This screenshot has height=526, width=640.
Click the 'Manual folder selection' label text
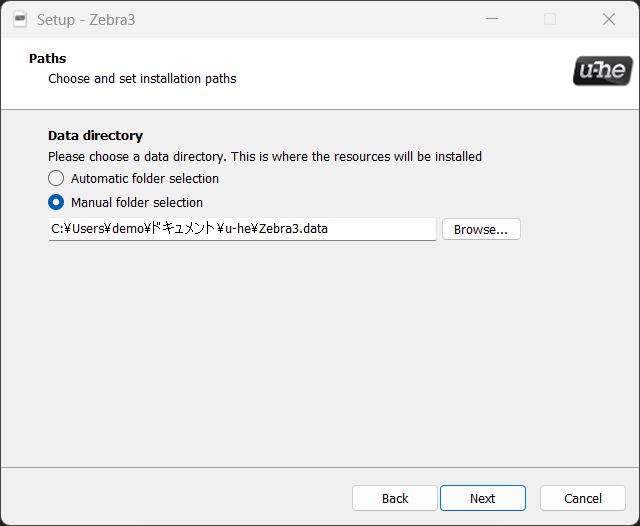click(x=136, y=202)
